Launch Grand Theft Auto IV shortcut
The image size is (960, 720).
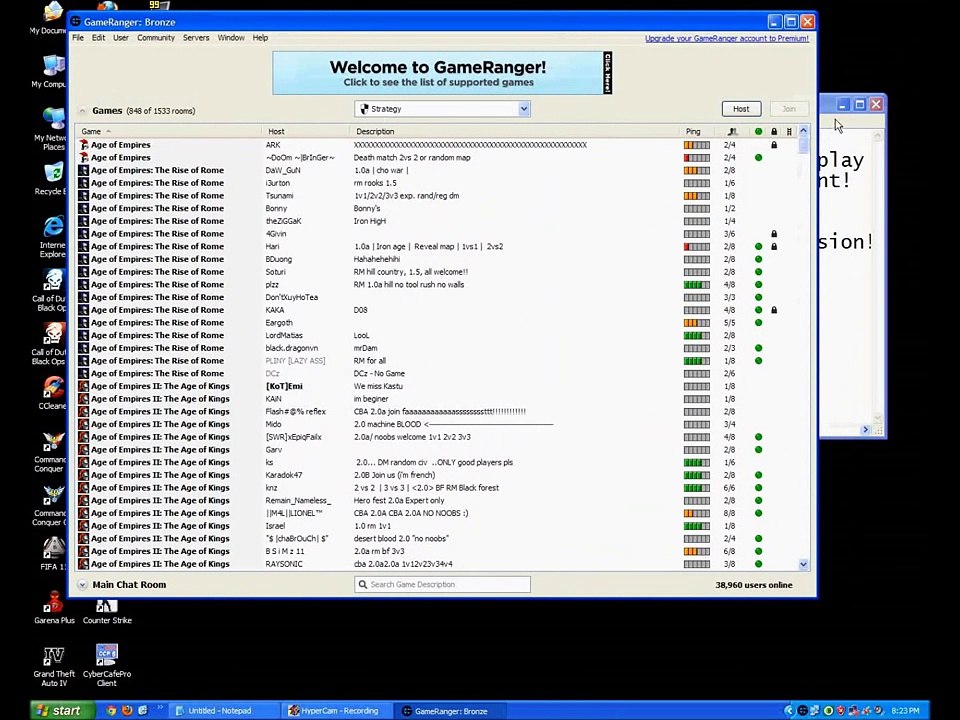pyautogui.click(x=54, y=666)
